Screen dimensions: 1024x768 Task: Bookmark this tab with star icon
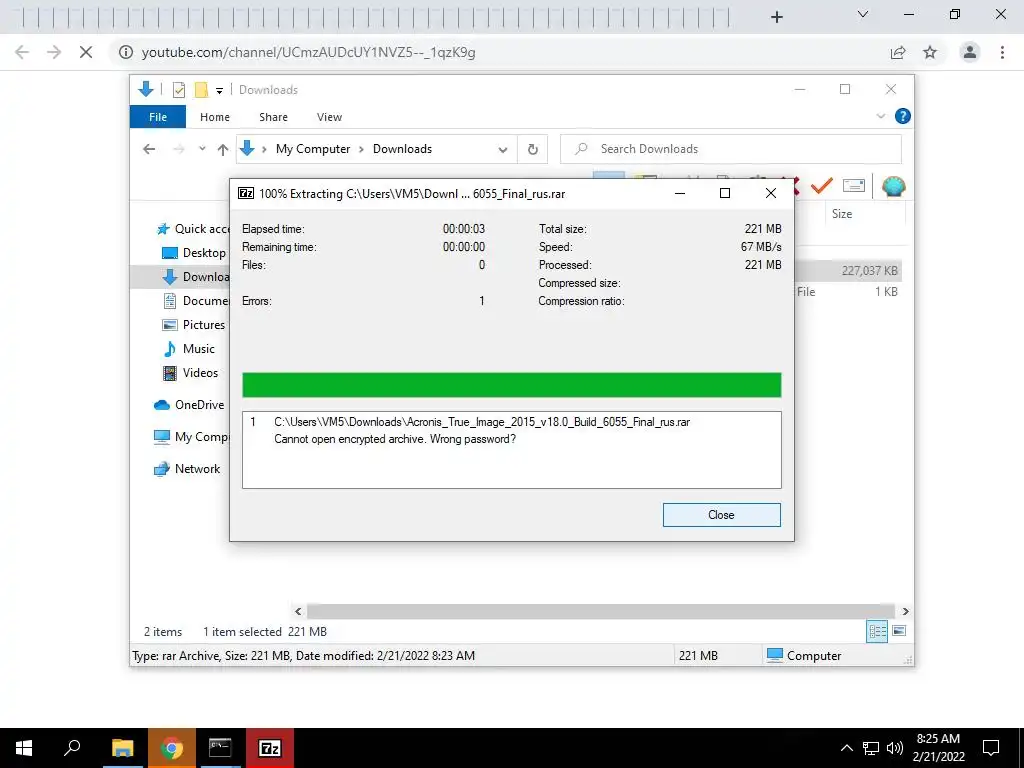click(x=930, y=52)
